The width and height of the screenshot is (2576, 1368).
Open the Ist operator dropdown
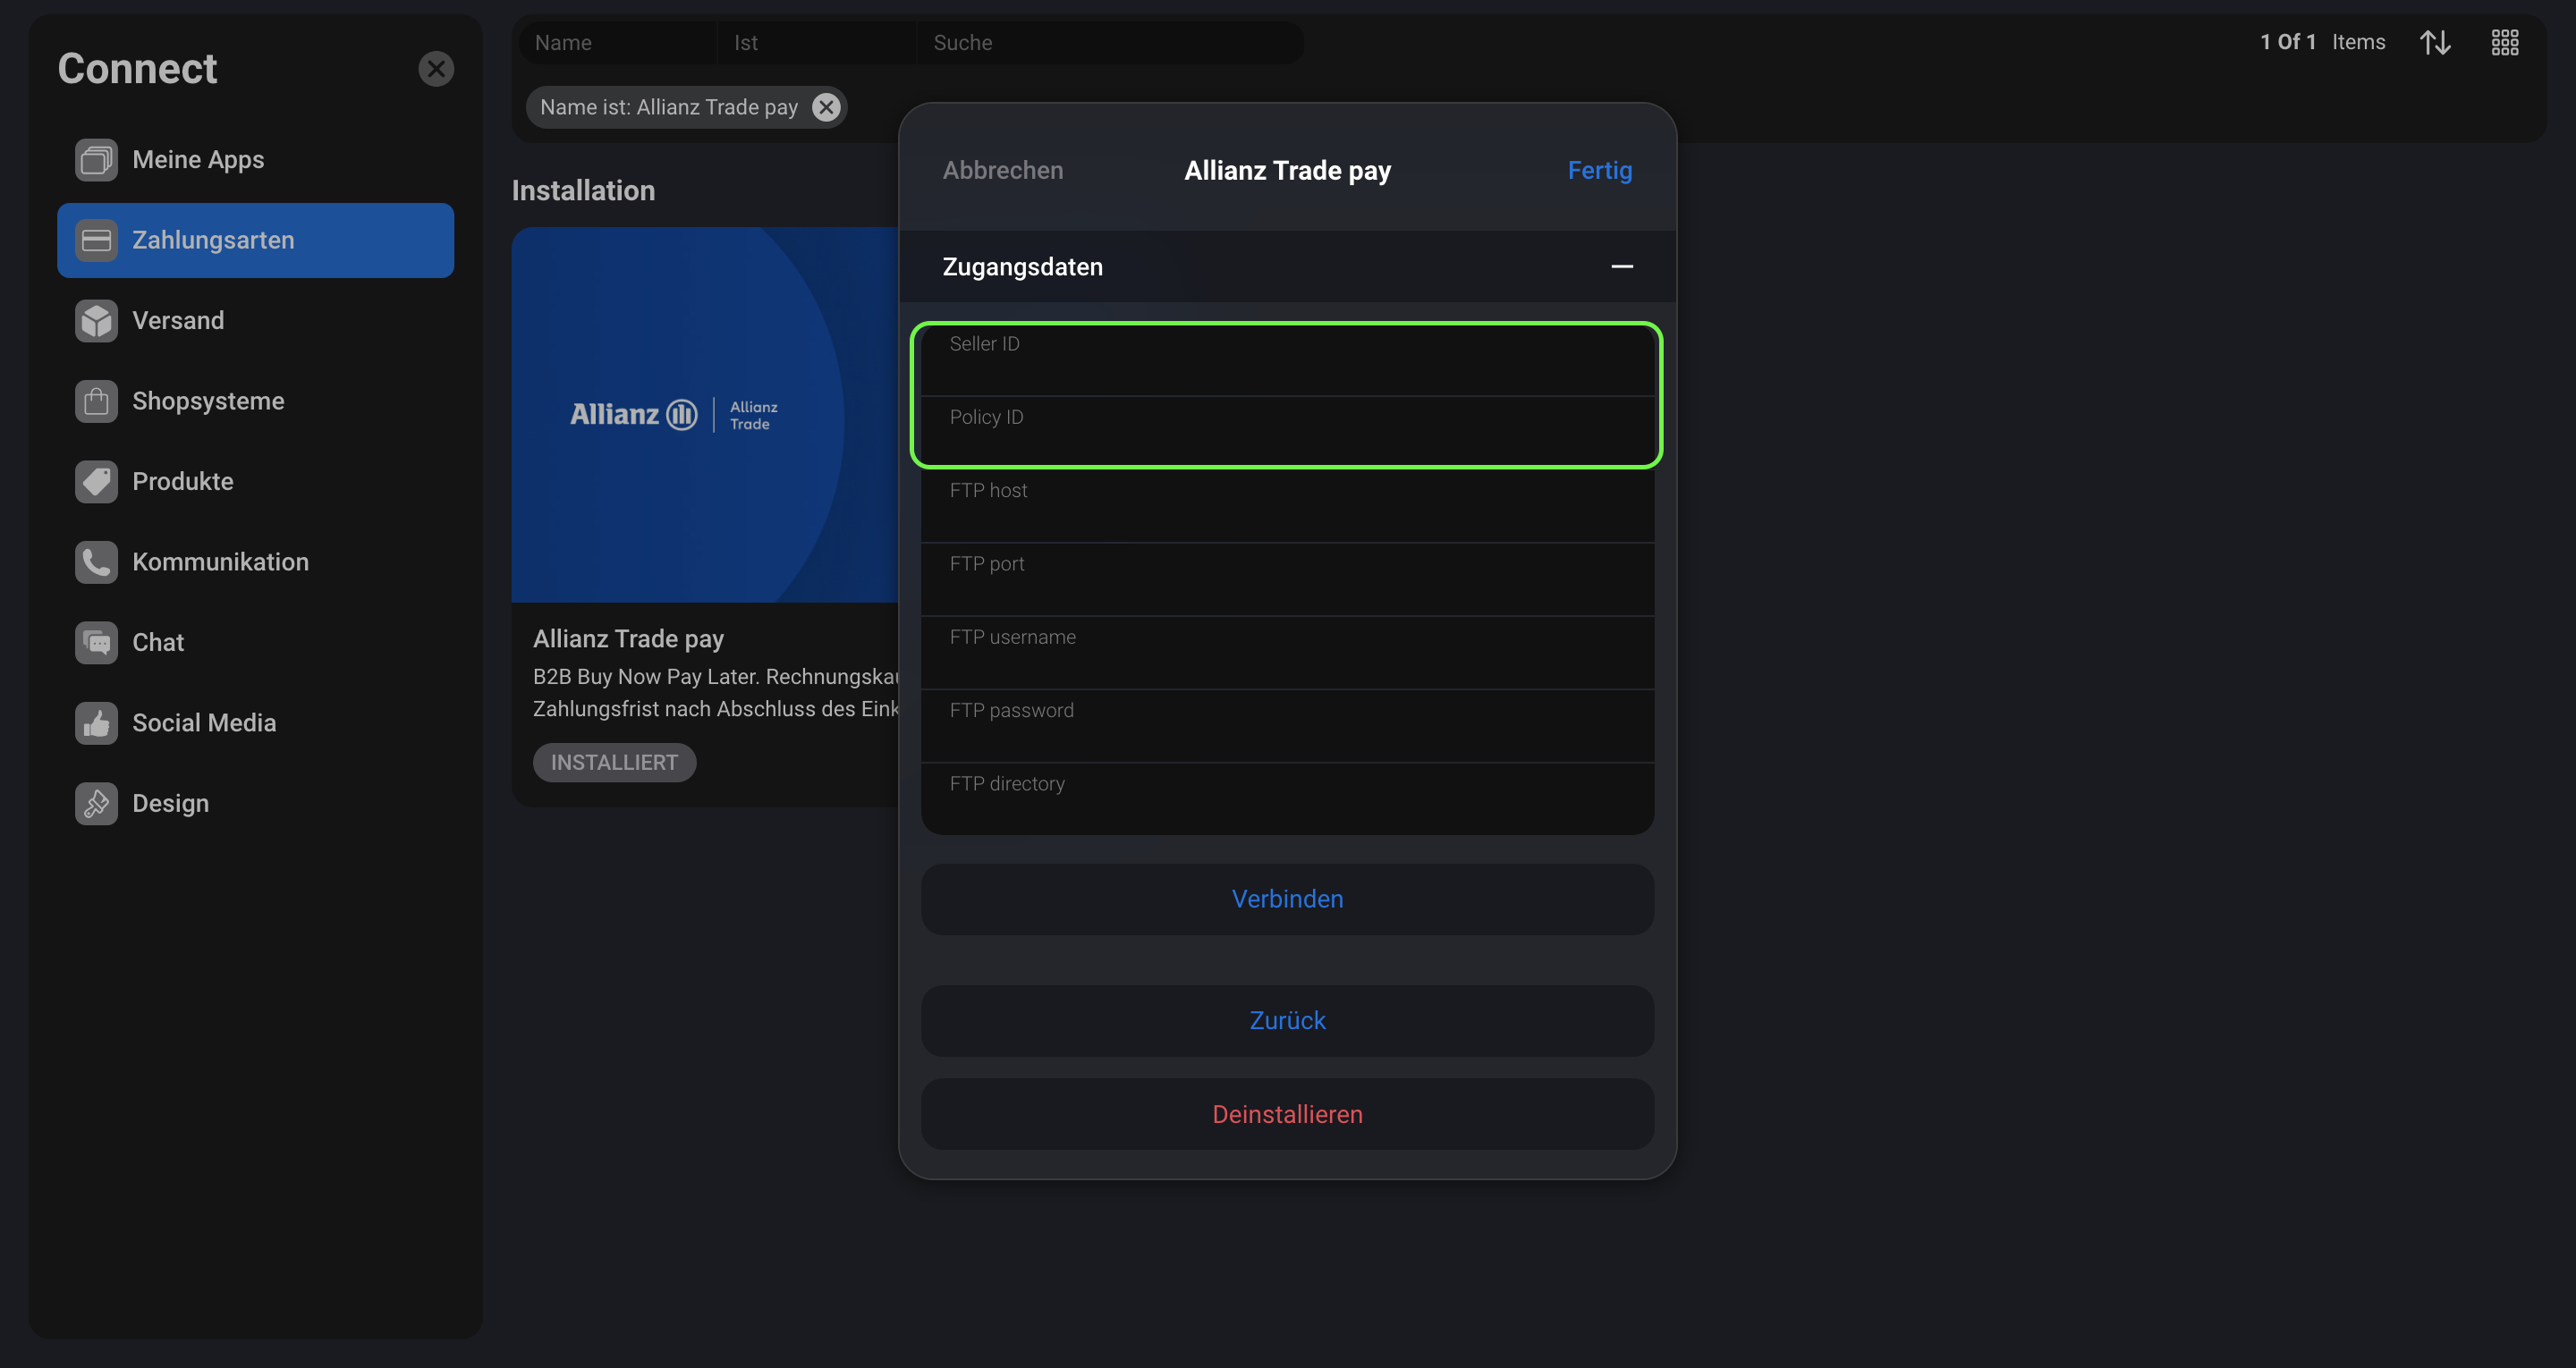click(x=816, y=43)
